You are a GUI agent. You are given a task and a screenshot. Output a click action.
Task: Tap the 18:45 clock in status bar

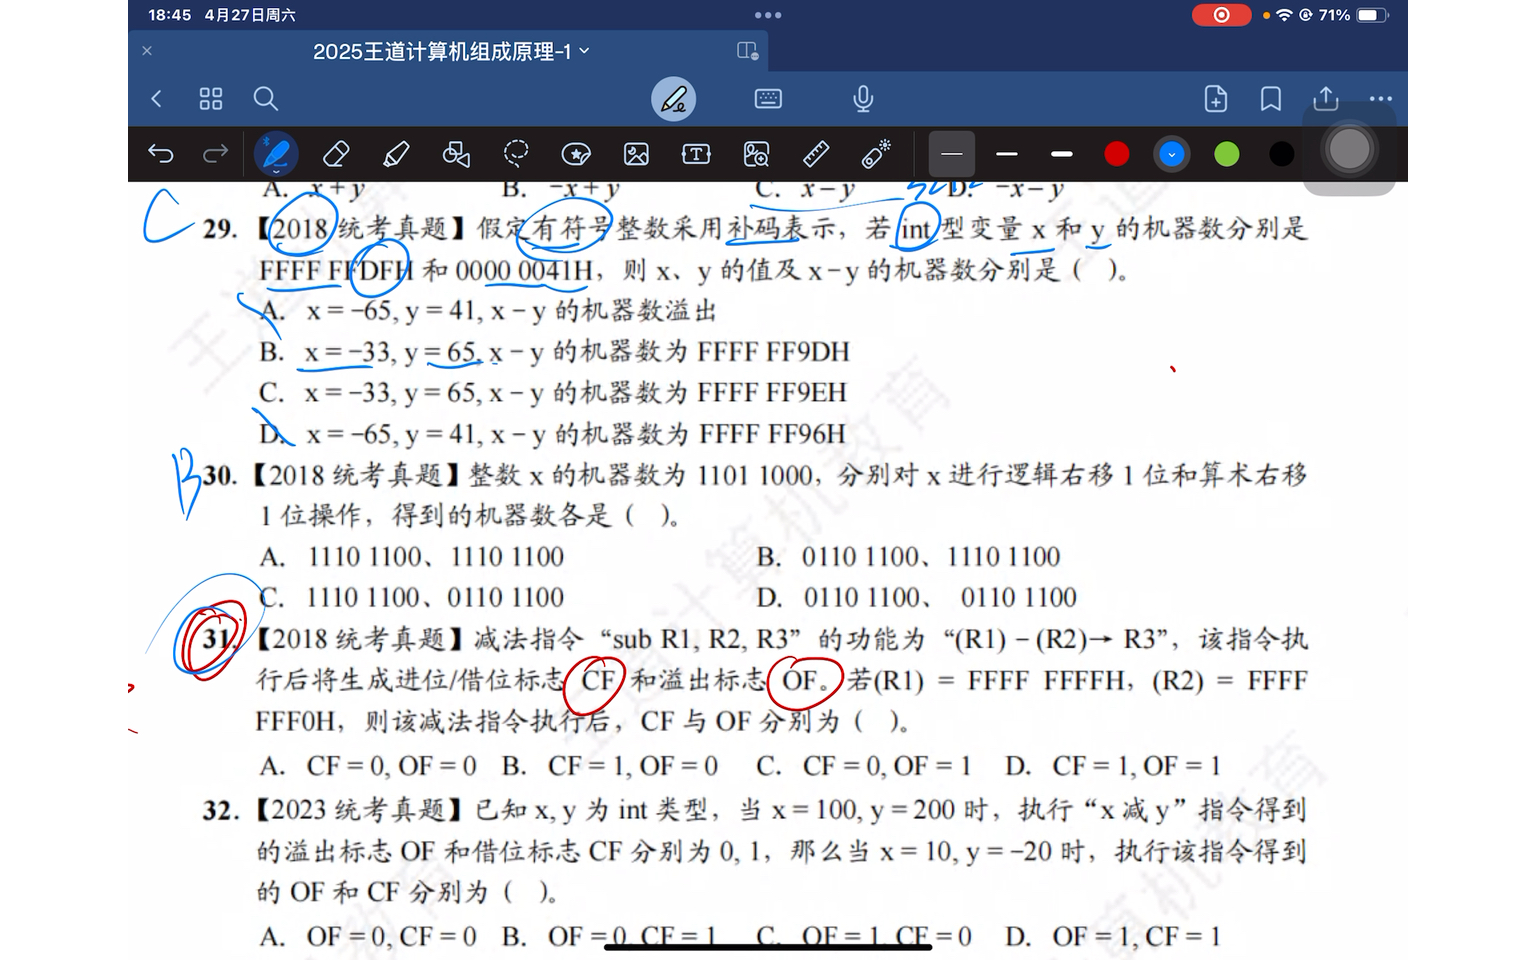point(169,15)
